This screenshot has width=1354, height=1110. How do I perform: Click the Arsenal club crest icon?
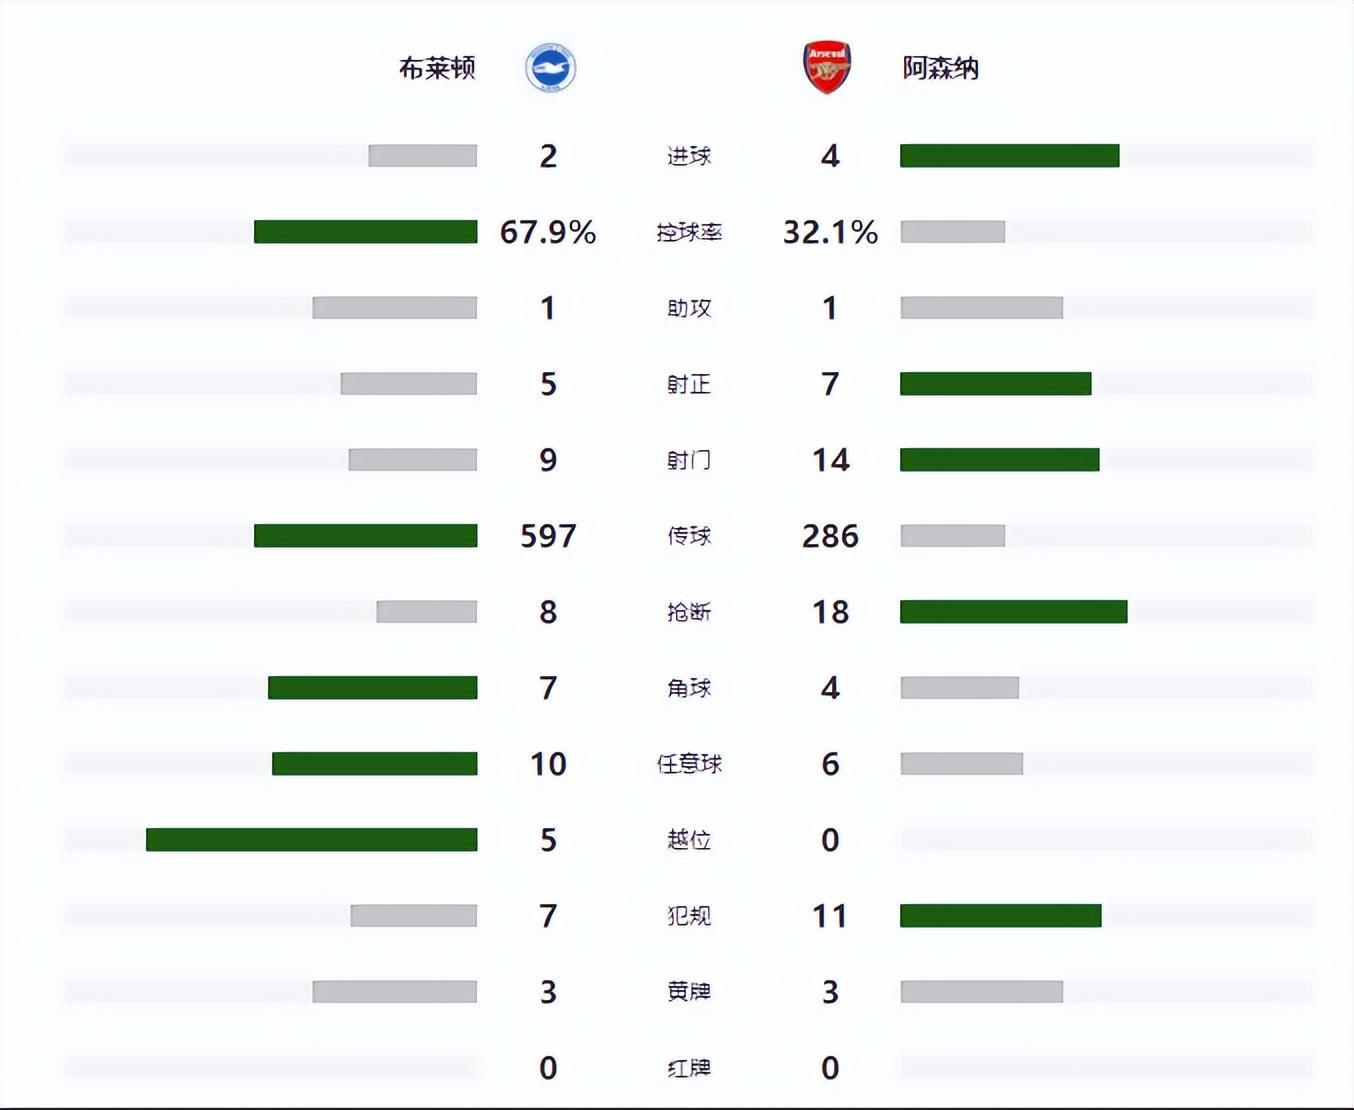pyautogui.click(x=827, y=68)
